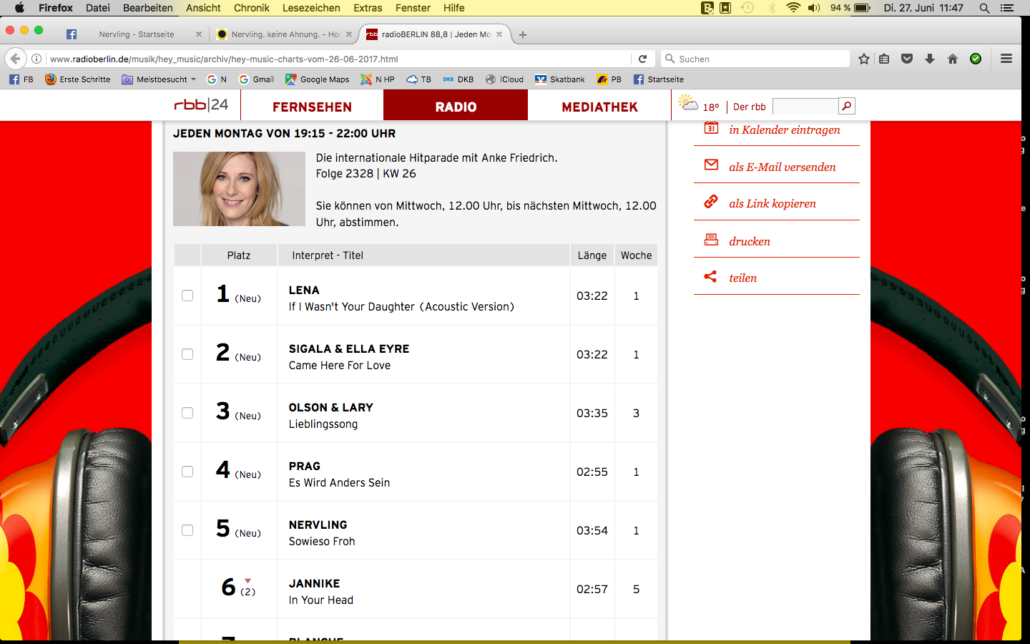Viewport: 1030px width, 644px height.
Task: Expand the Meistbesucht bookmarks dropdown
Action: pos(158,79)
